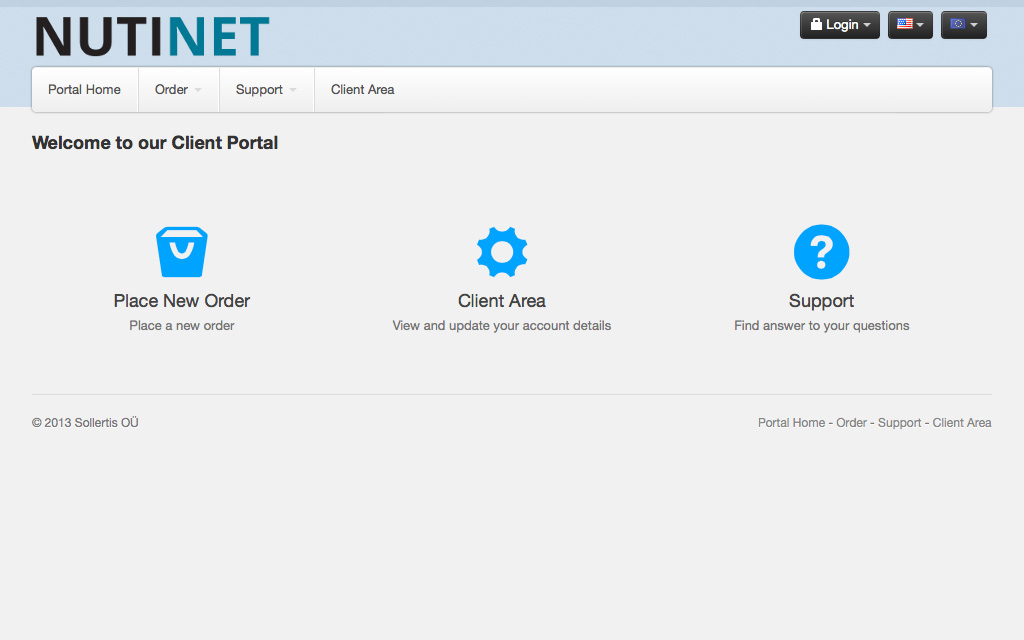Viewport: 1024px width, 640px height.
Task: Click the NUTINET logo
Action: click(x=152, y=37)
